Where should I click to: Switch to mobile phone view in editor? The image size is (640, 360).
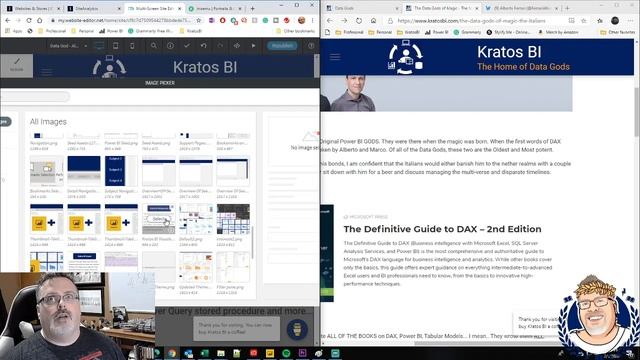coord(132,46)
